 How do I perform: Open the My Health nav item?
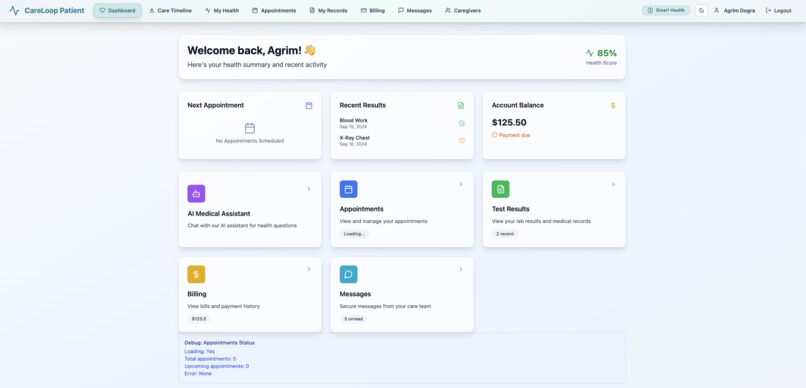pos(222,10)
